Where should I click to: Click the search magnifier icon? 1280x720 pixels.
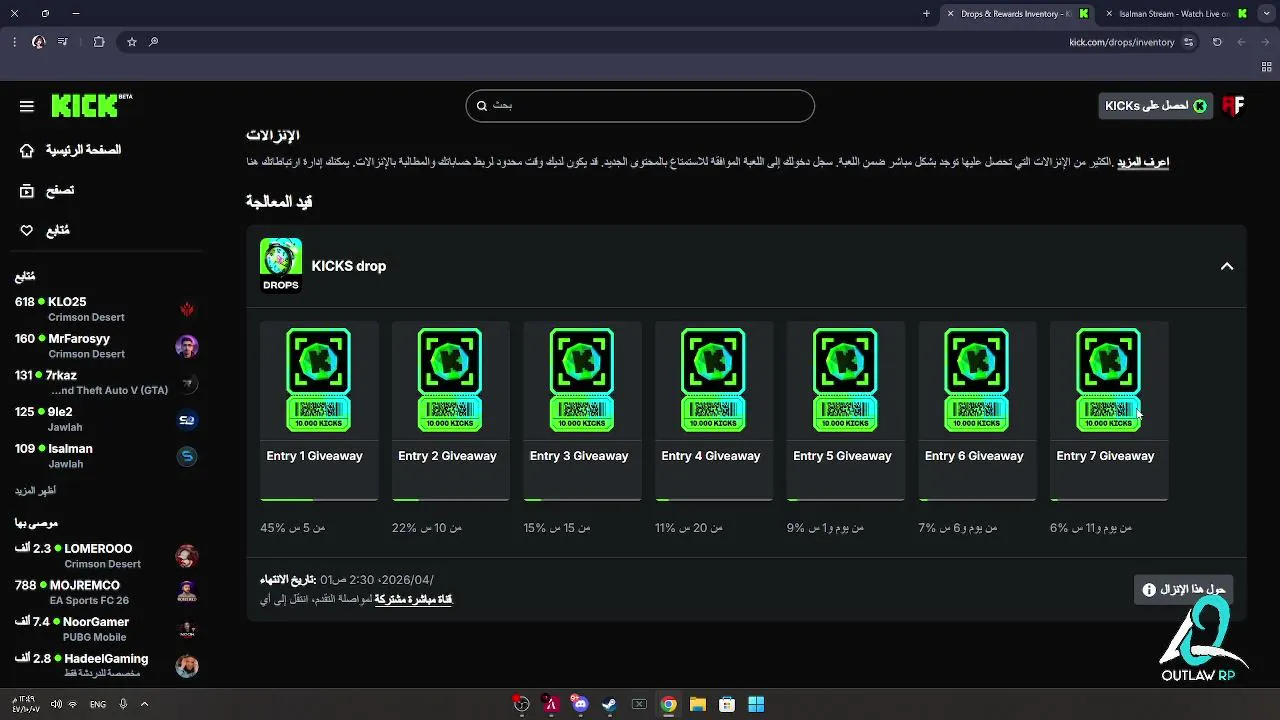[482, 106]
